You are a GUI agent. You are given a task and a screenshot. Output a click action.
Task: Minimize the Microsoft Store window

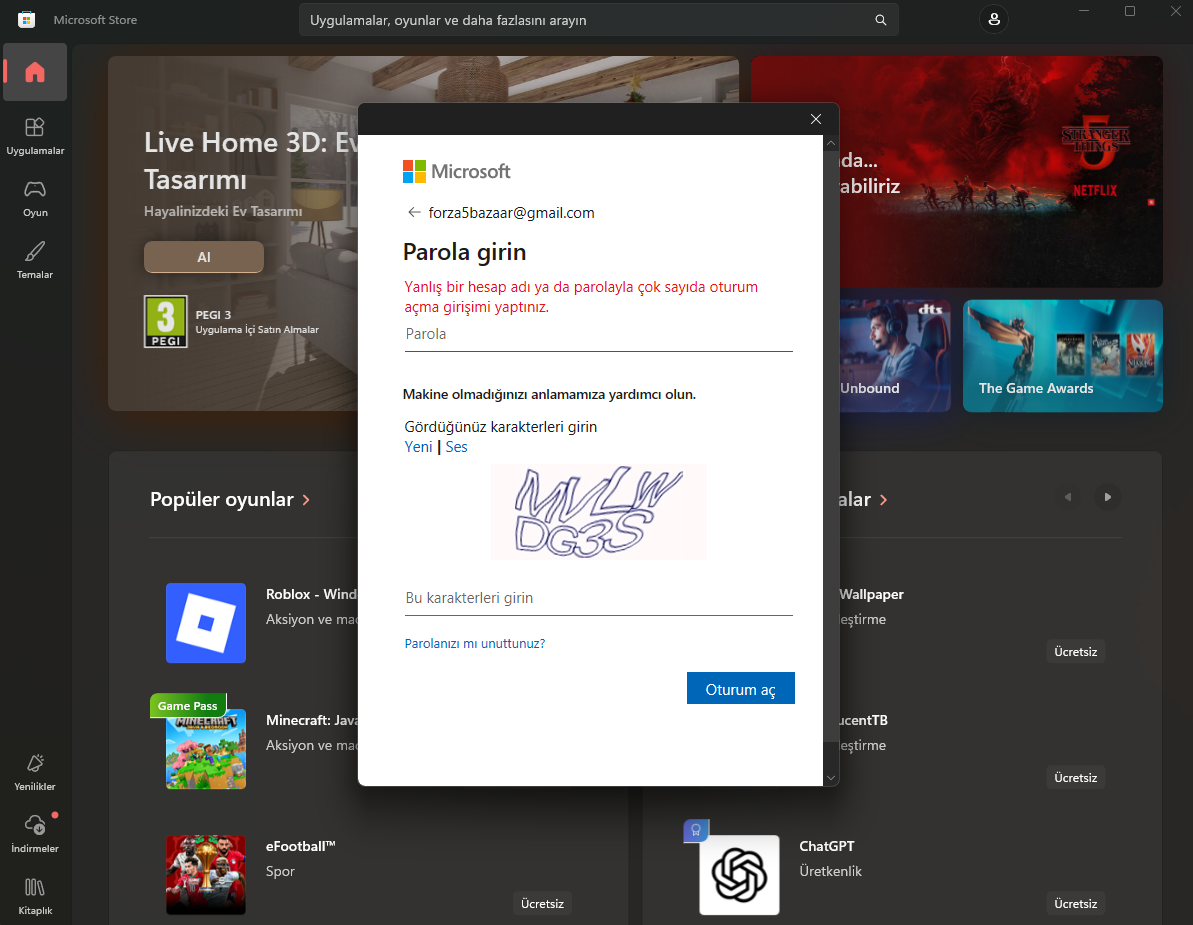[1084, 11]
